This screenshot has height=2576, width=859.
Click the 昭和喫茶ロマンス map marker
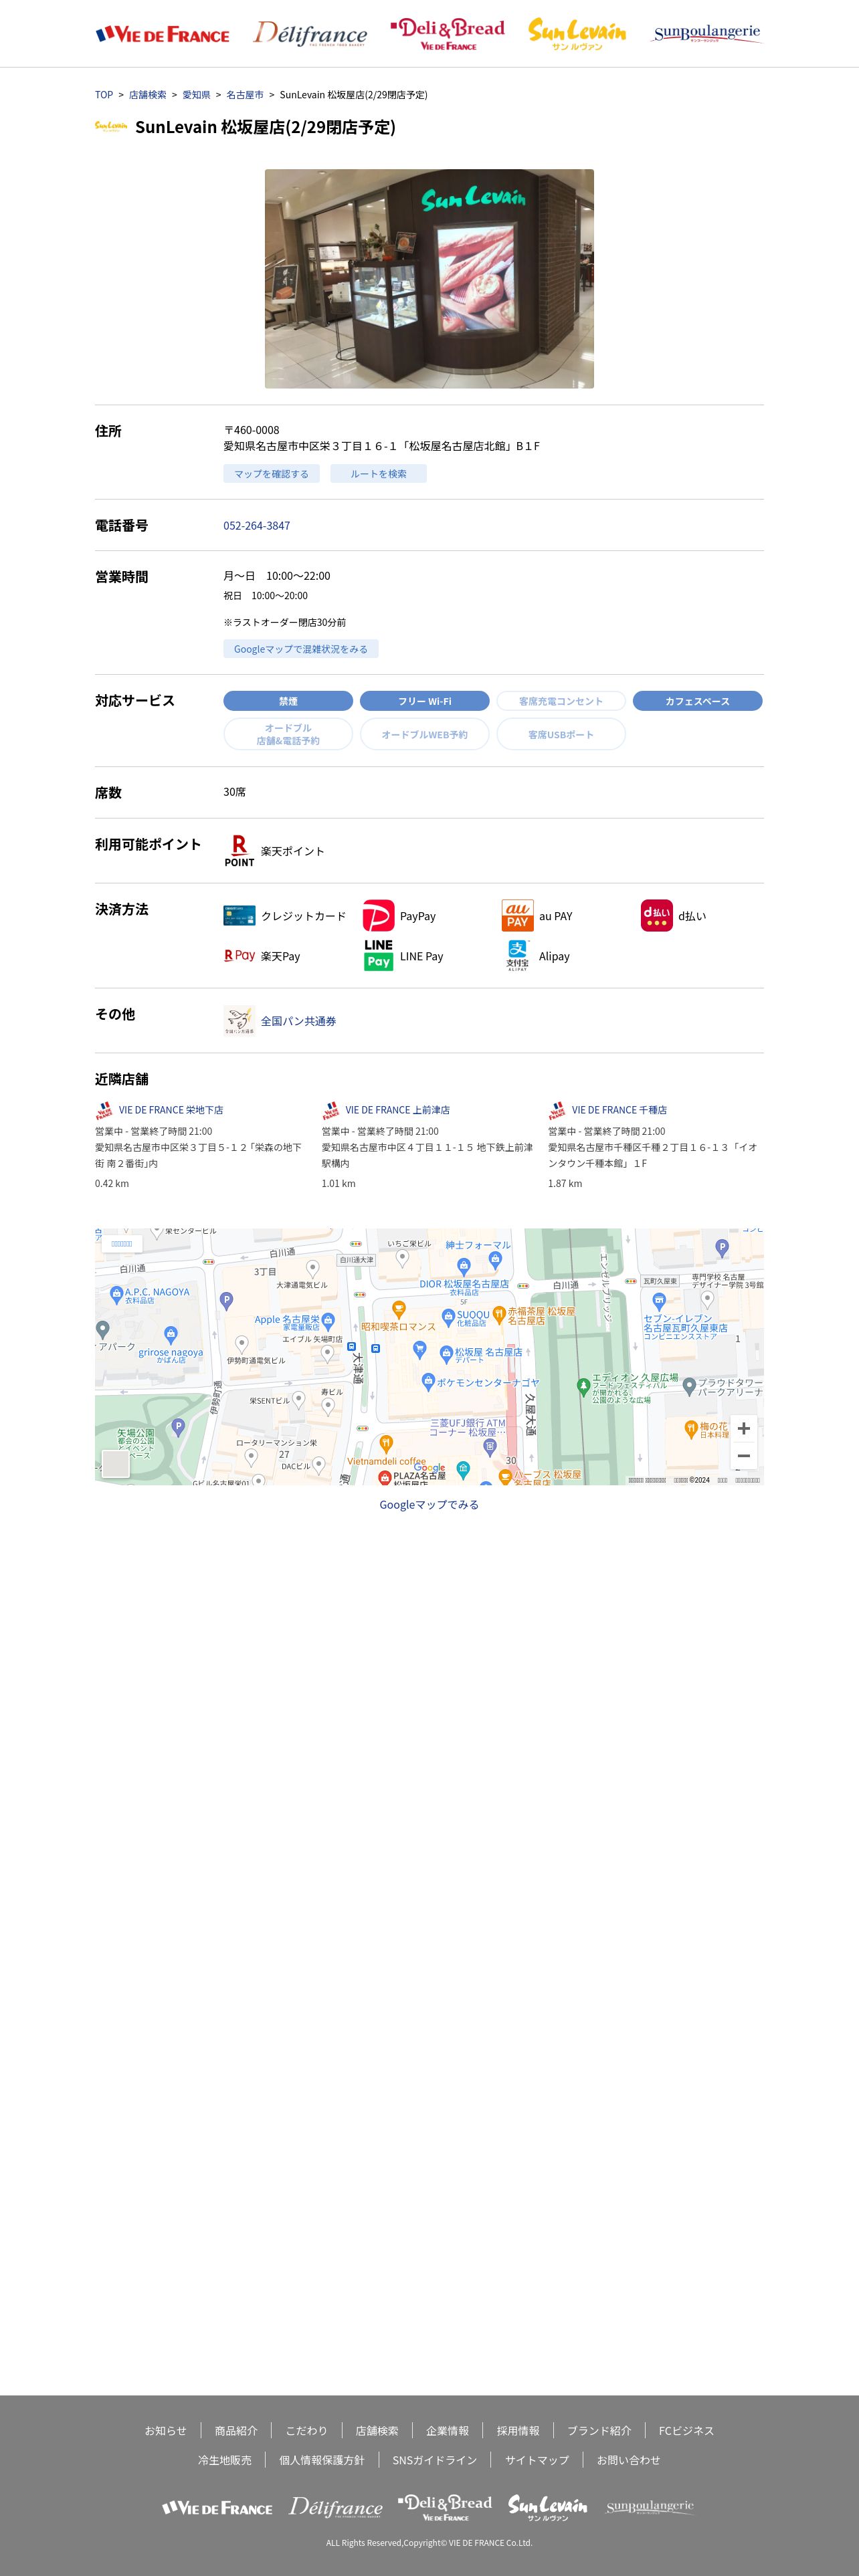point(398,1309)
